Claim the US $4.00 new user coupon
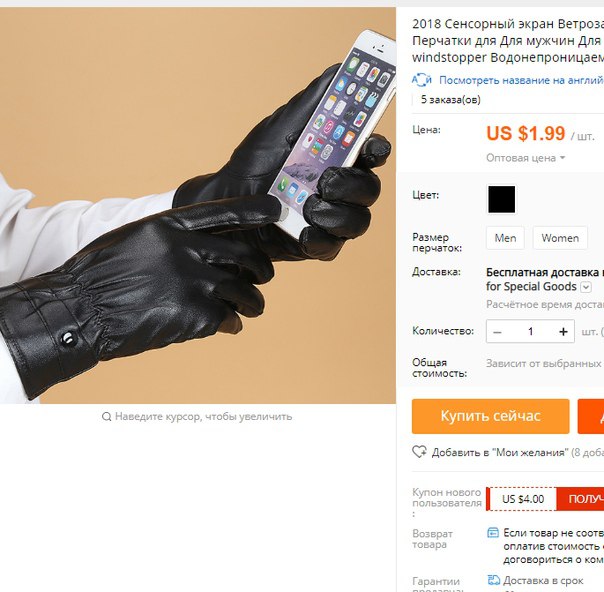 (x=580, y=499)
